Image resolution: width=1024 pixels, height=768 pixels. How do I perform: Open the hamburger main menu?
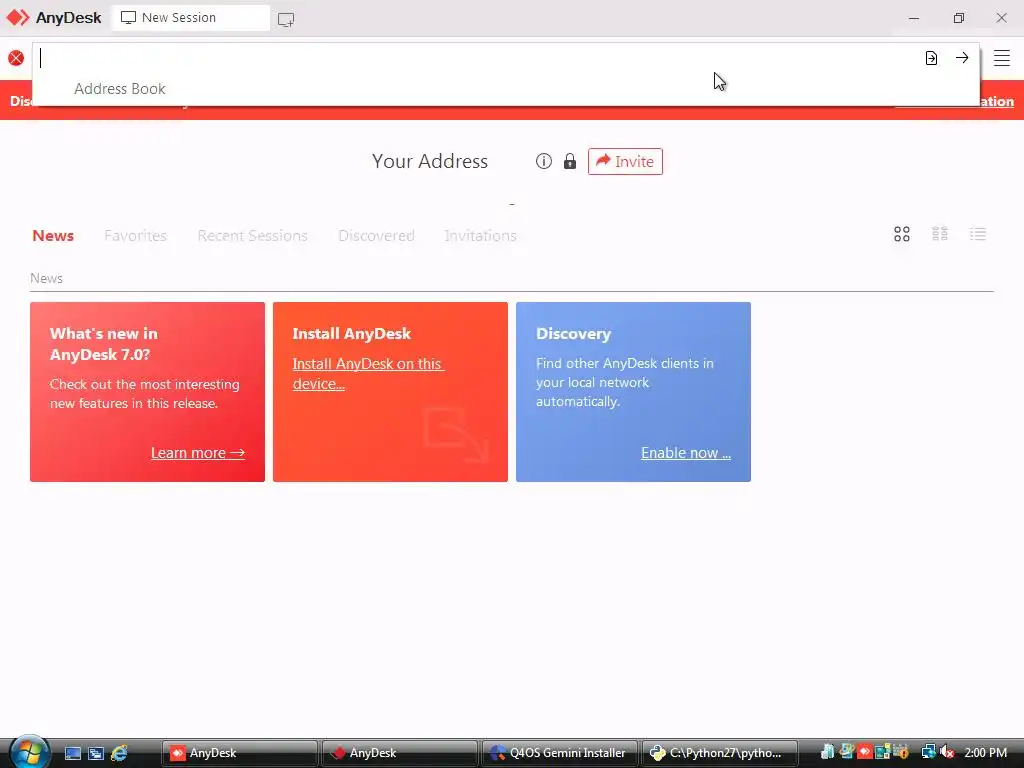(x=1002, y=58)
